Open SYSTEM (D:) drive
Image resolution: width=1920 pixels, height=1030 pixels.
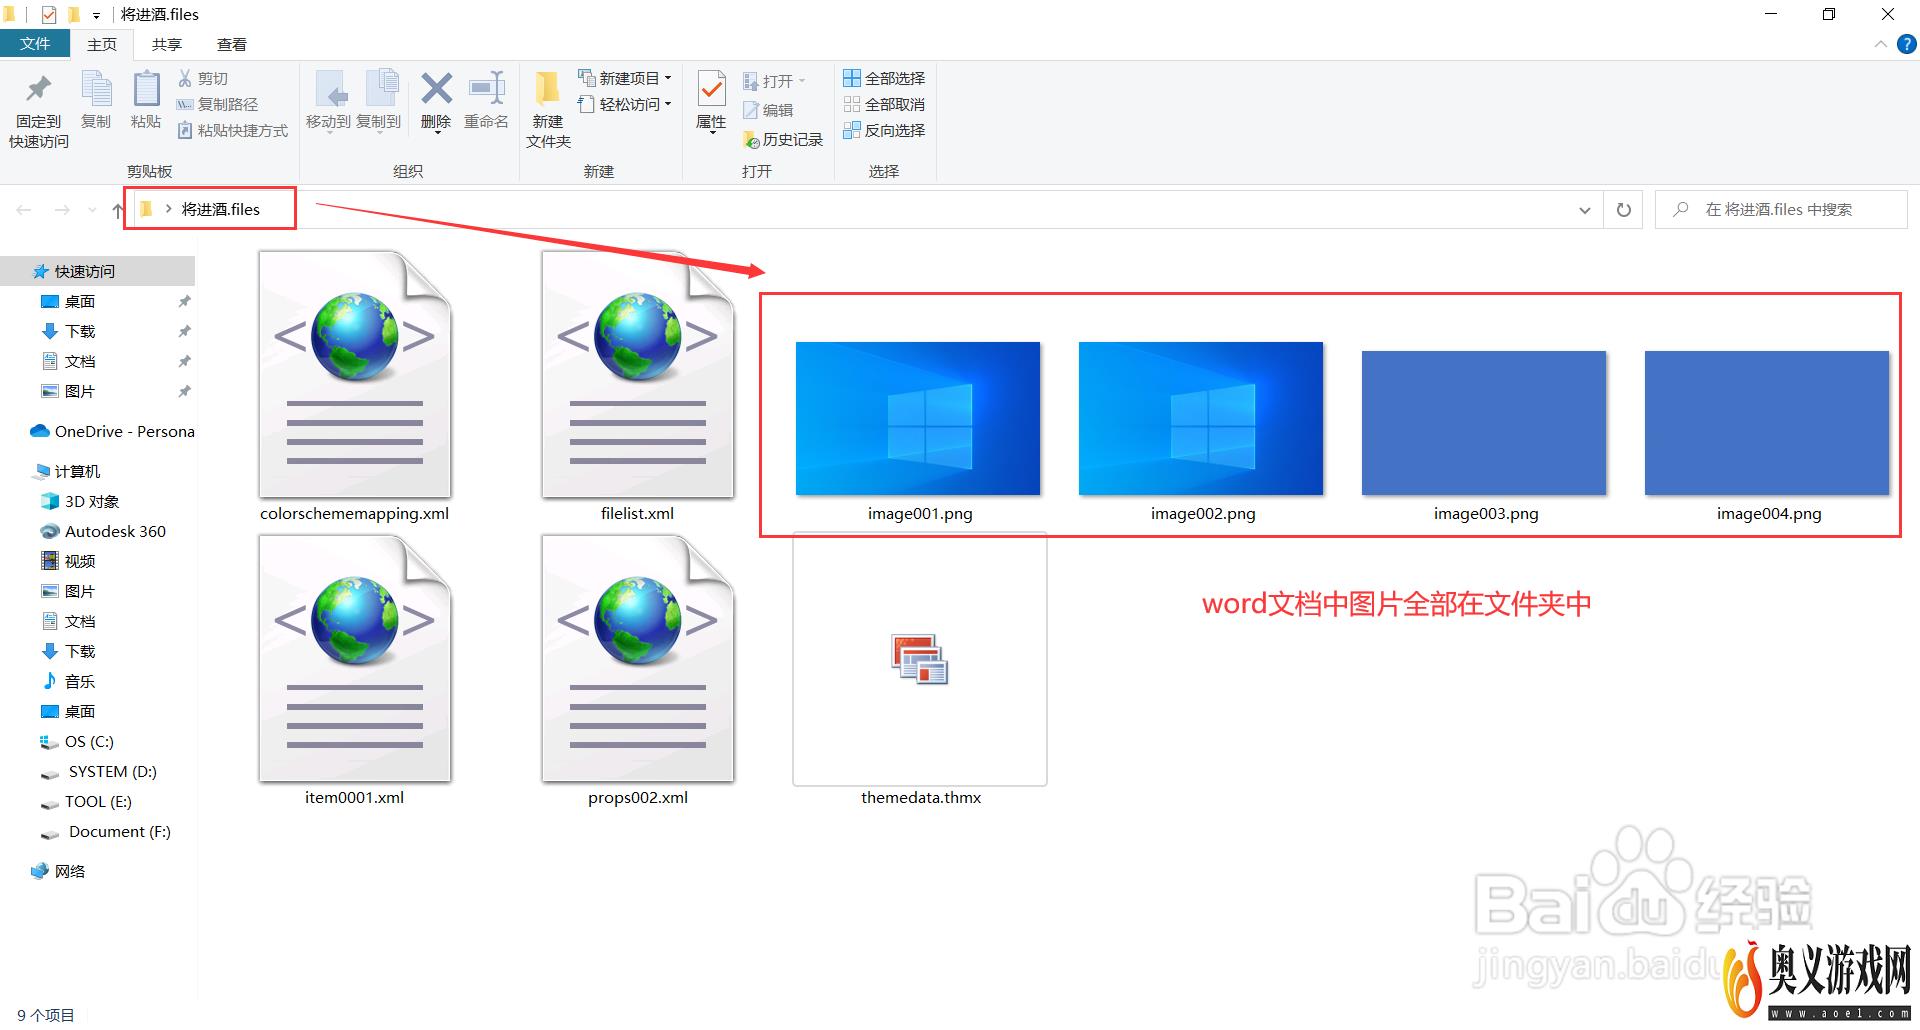coord(97,771)
